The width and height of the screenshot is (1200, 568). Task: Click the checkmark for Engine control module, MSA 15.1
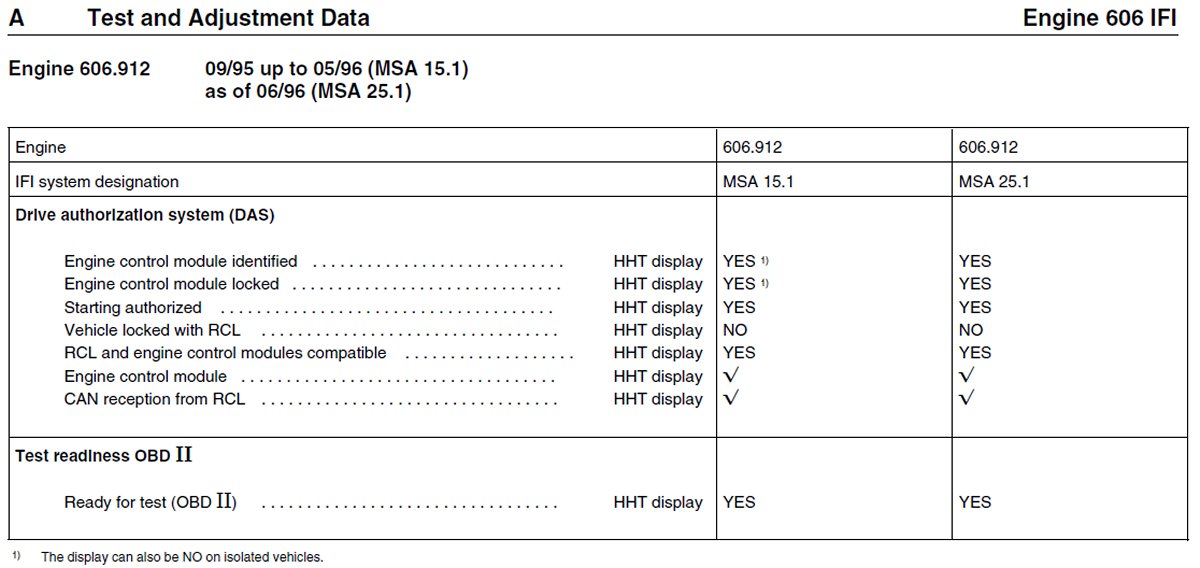(731, 376)
